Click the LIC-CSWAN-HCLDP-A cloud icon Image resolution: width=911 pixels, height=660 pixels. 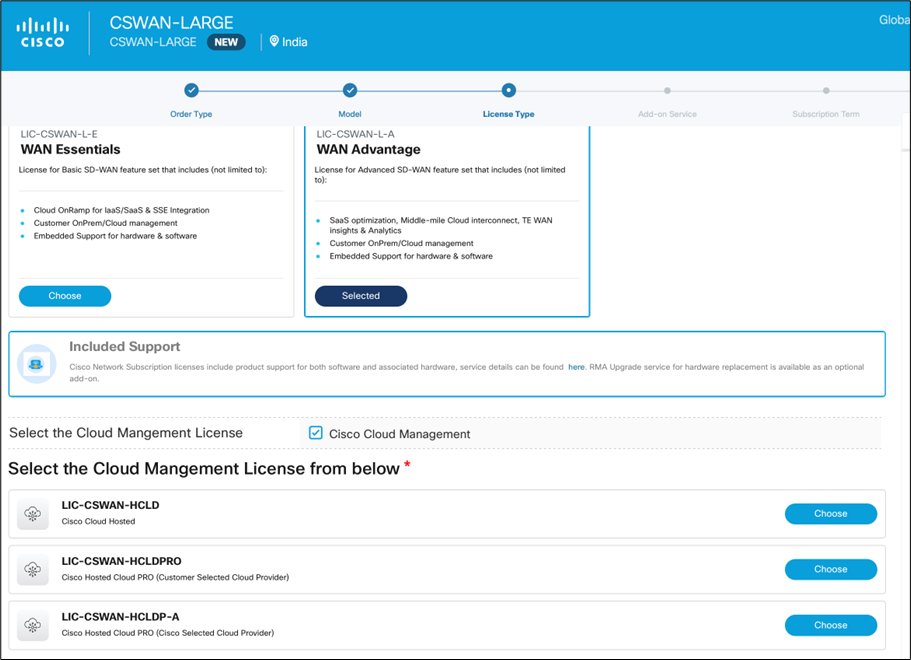(33, 625)
